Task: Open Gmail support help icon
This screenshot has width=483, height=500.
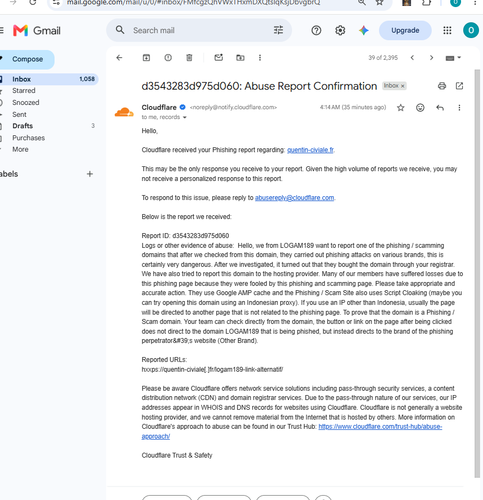Action: pos(316,30)
